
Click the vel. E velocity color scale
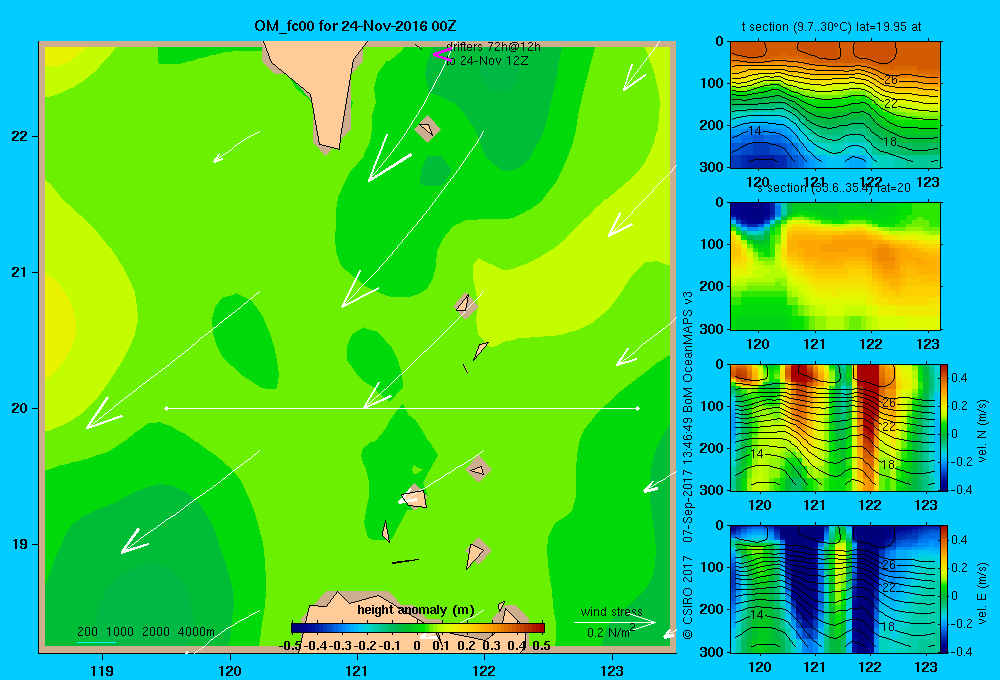tap(944, 589)
